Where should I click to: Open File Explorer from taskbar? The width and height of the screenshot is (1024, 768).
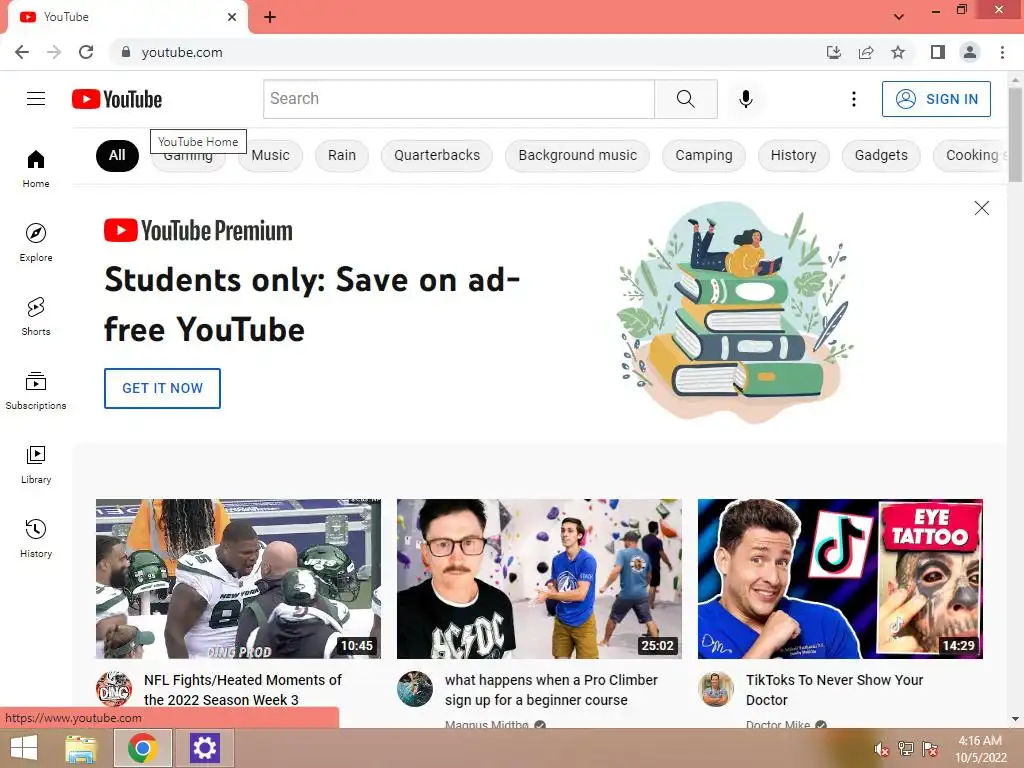click(x=81, y=748)
